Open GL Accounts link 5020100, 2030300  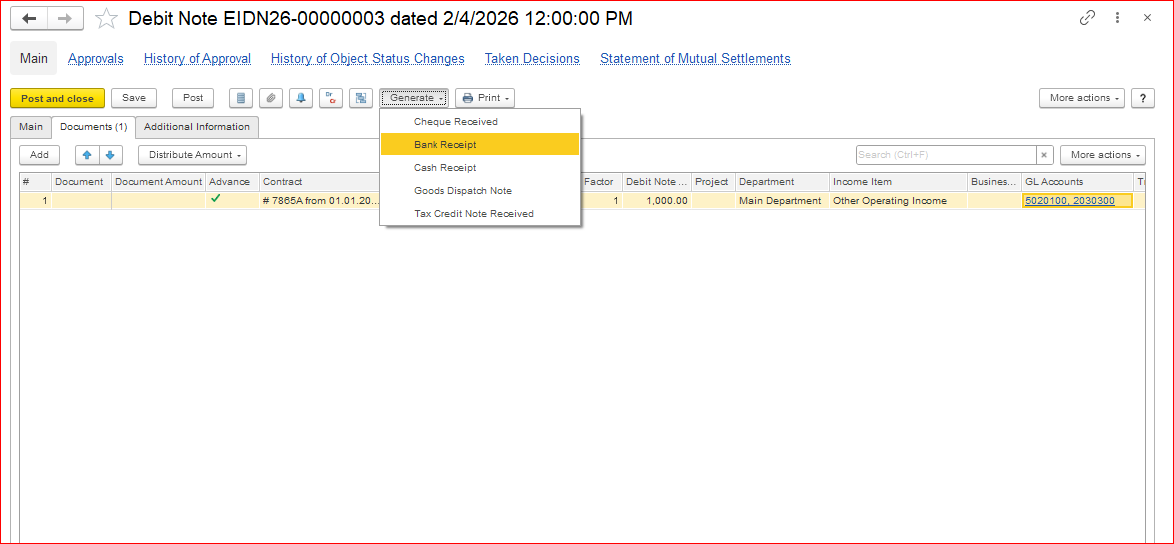(x=1069, y=201)
